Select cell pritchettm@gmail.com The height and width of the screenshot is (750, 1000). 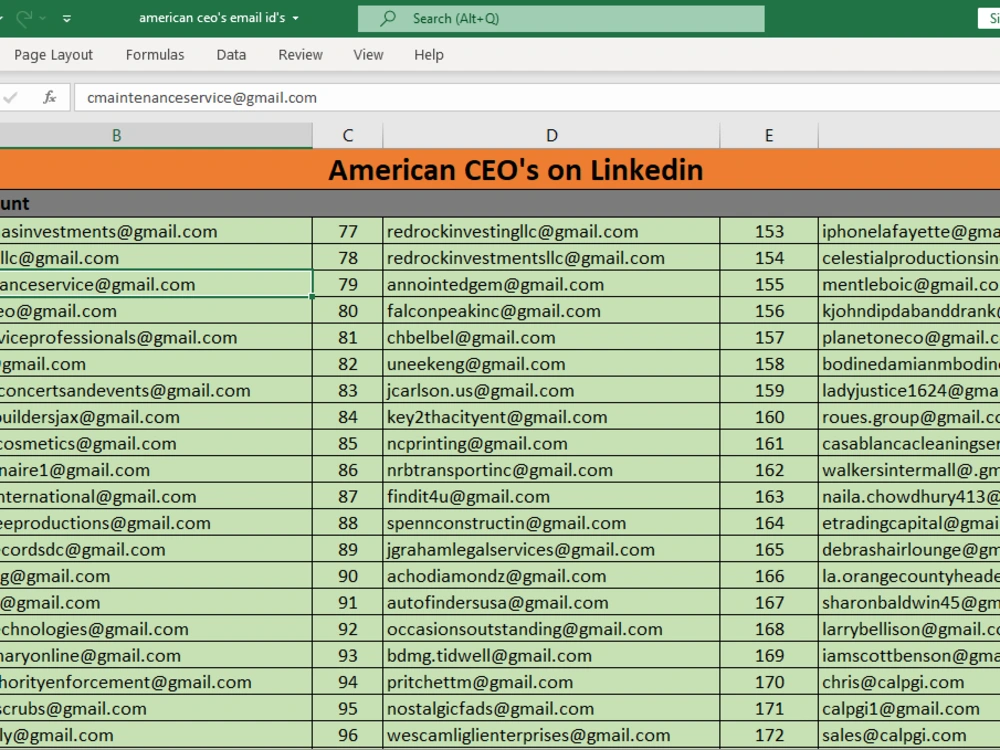[552, 682]
